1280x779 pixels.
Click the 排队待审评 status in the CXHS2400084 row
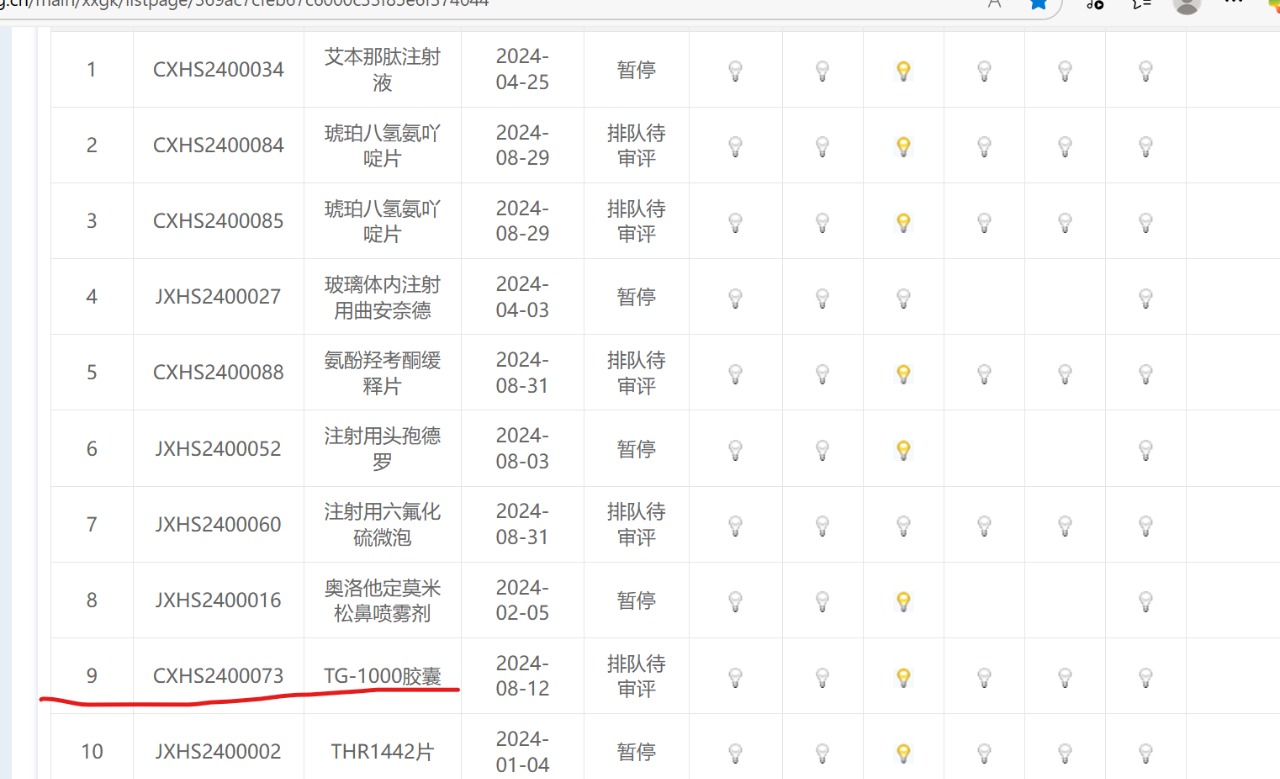click(x=636, y=145)
